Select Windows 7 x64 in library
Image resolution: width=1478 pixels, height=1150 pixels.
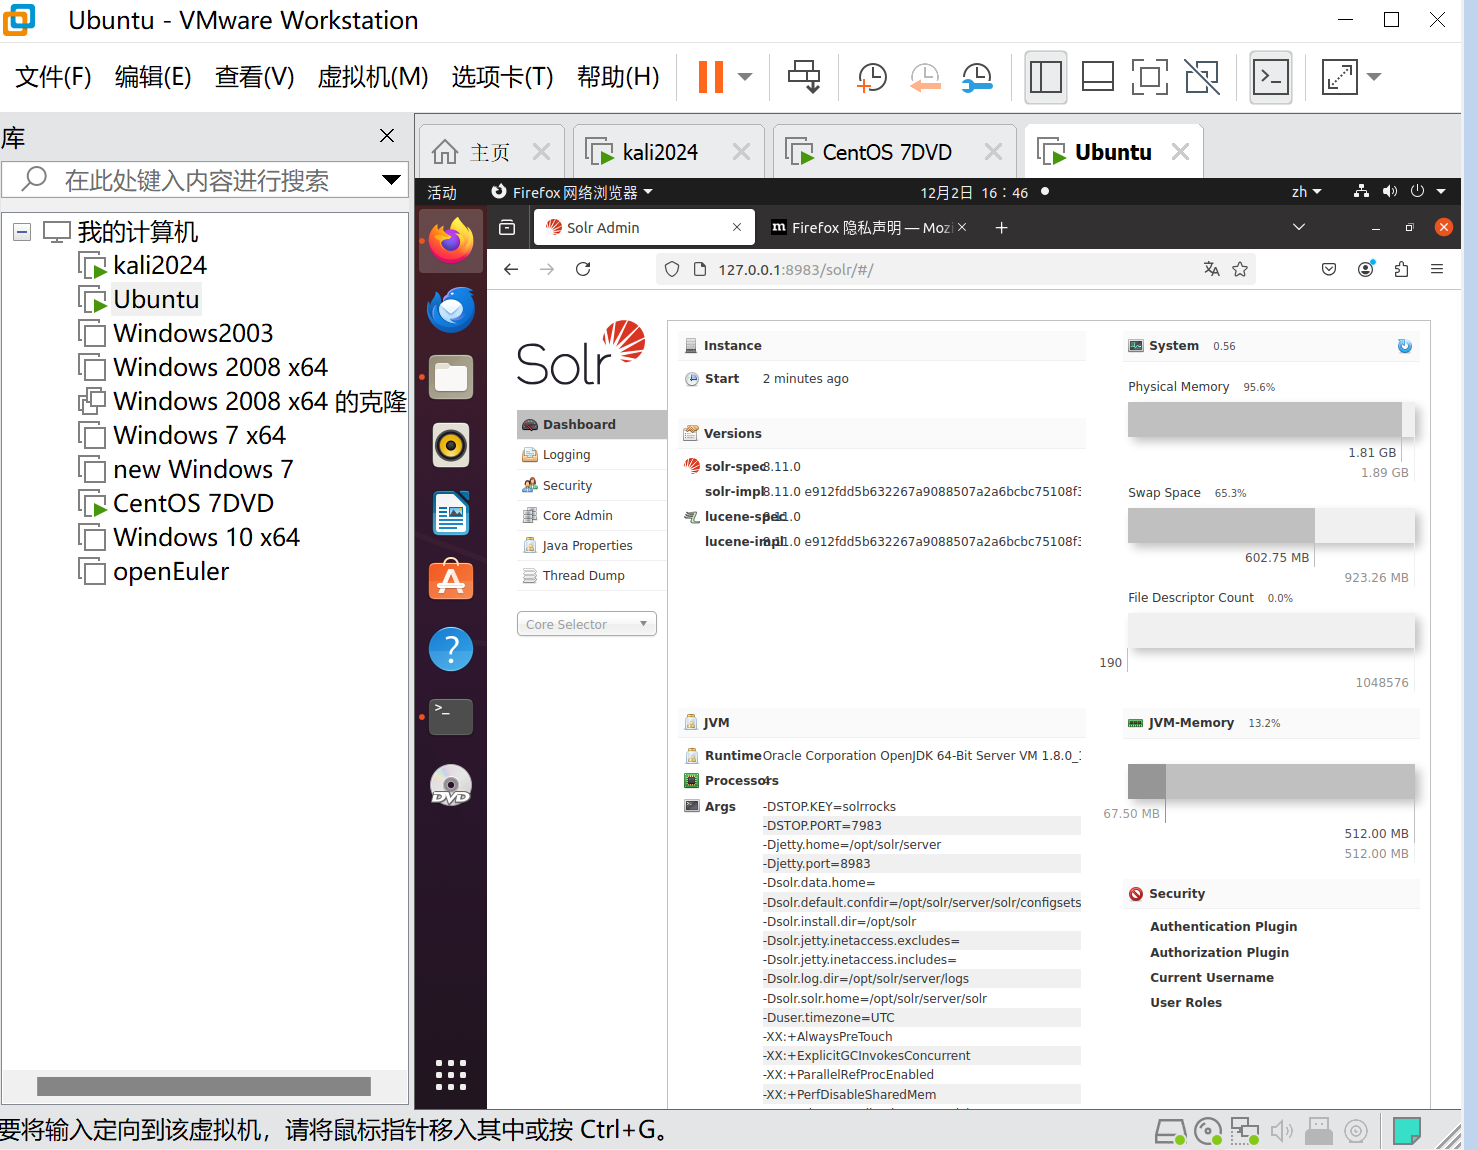click(x=199, y=435)
